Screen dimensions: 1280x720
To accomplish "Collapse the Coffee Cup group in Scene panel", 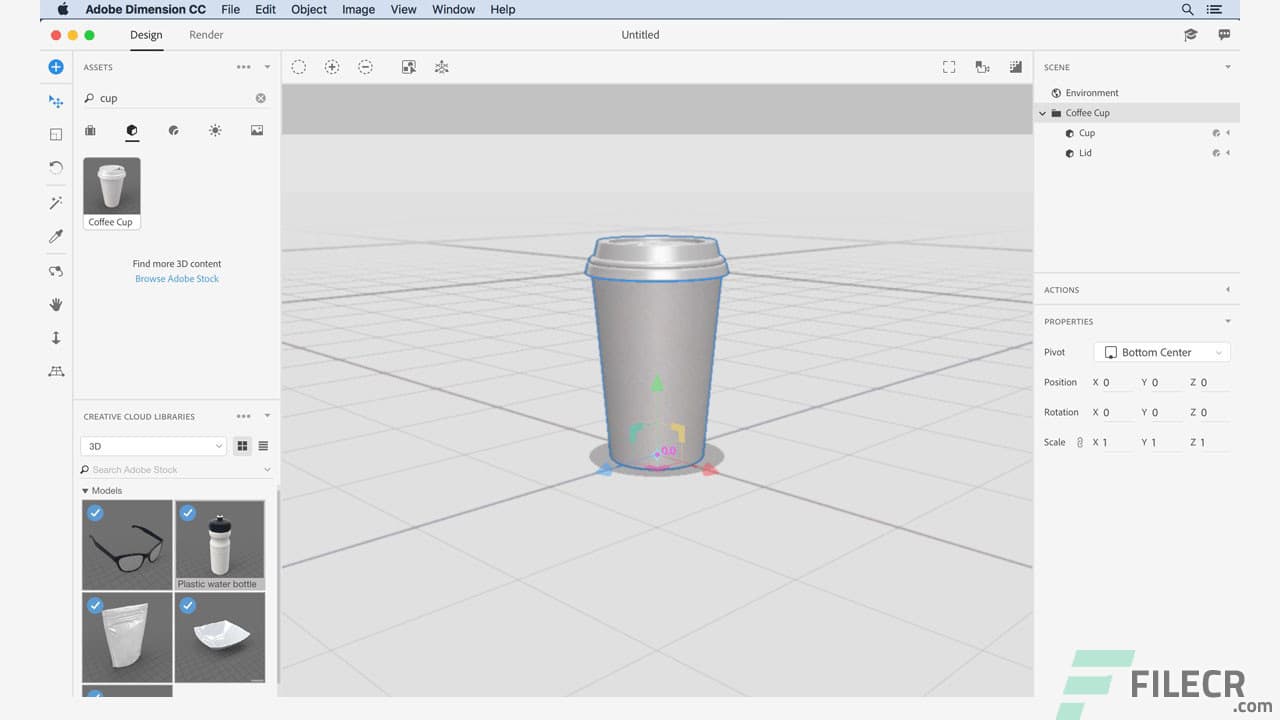I will 1042,113.
